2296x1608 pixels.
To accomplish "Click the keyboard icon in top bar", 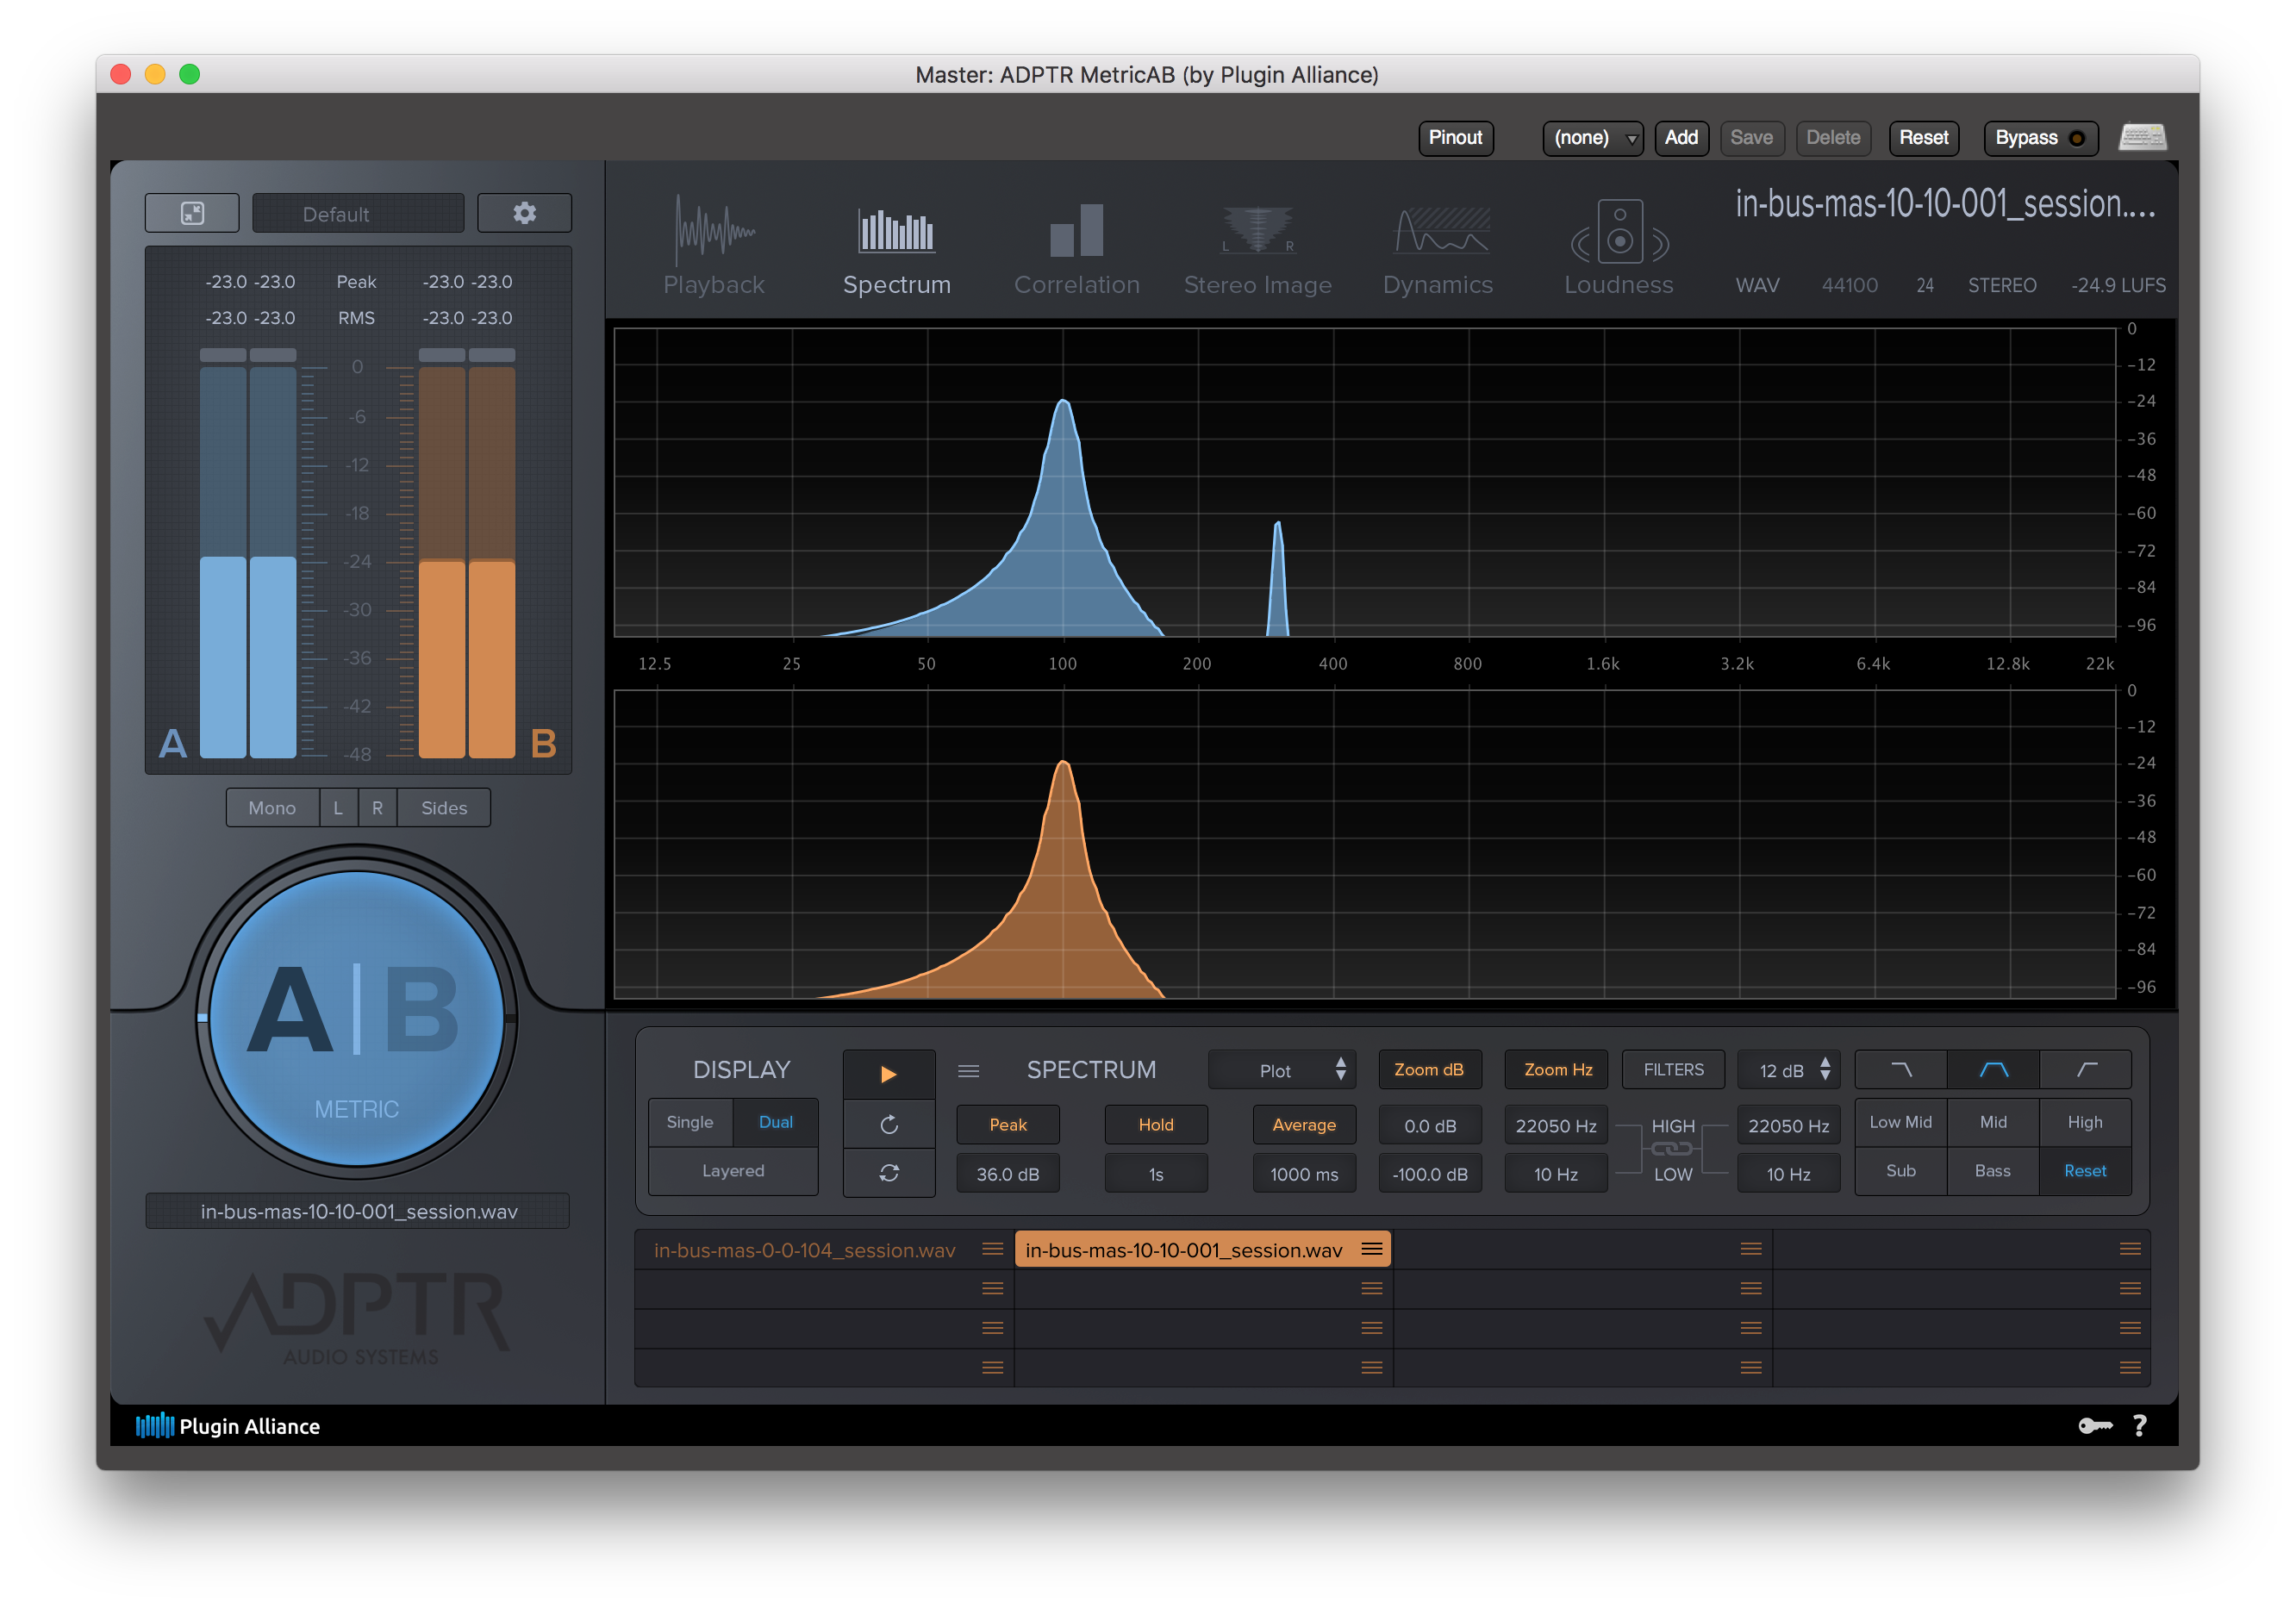I will point(2142,137).
